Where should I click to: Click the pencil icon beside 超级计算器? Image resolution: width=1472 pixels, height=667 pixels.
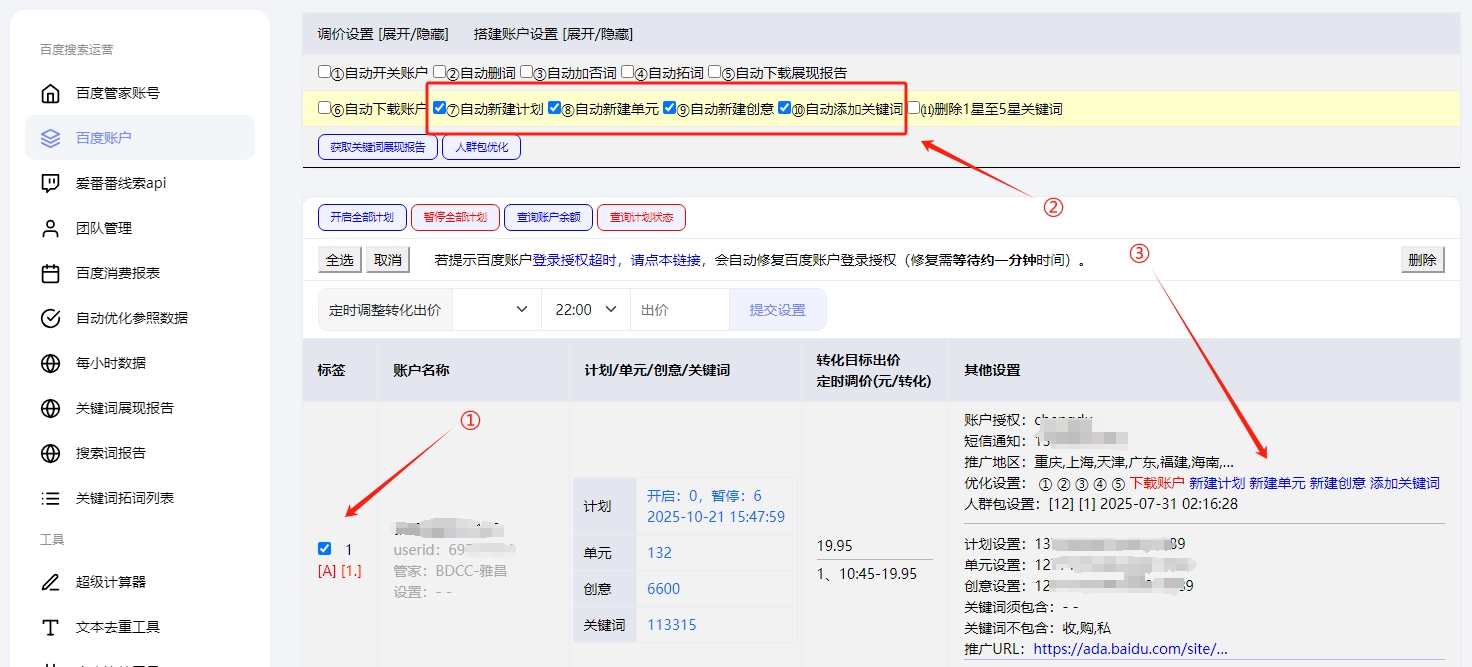(50, 582)
